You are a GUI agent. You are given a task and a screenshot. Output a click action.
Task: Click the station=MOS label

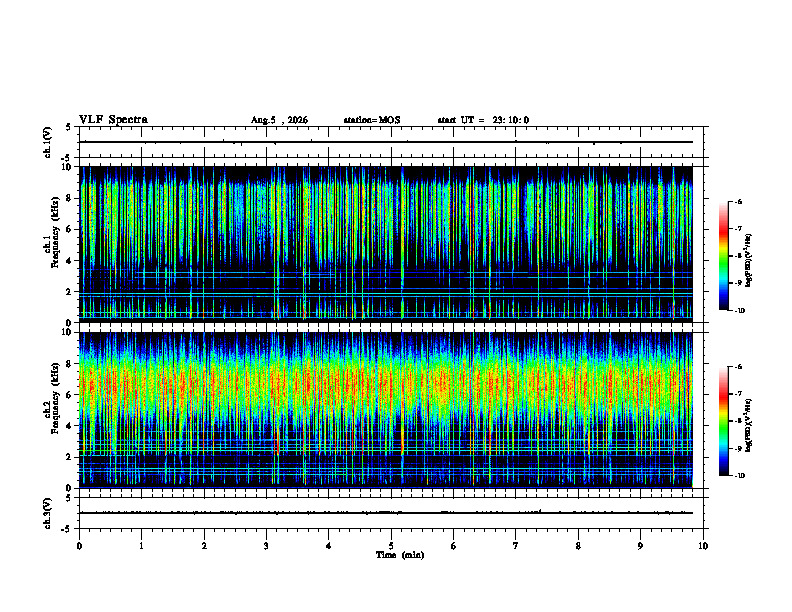(372, 120)
